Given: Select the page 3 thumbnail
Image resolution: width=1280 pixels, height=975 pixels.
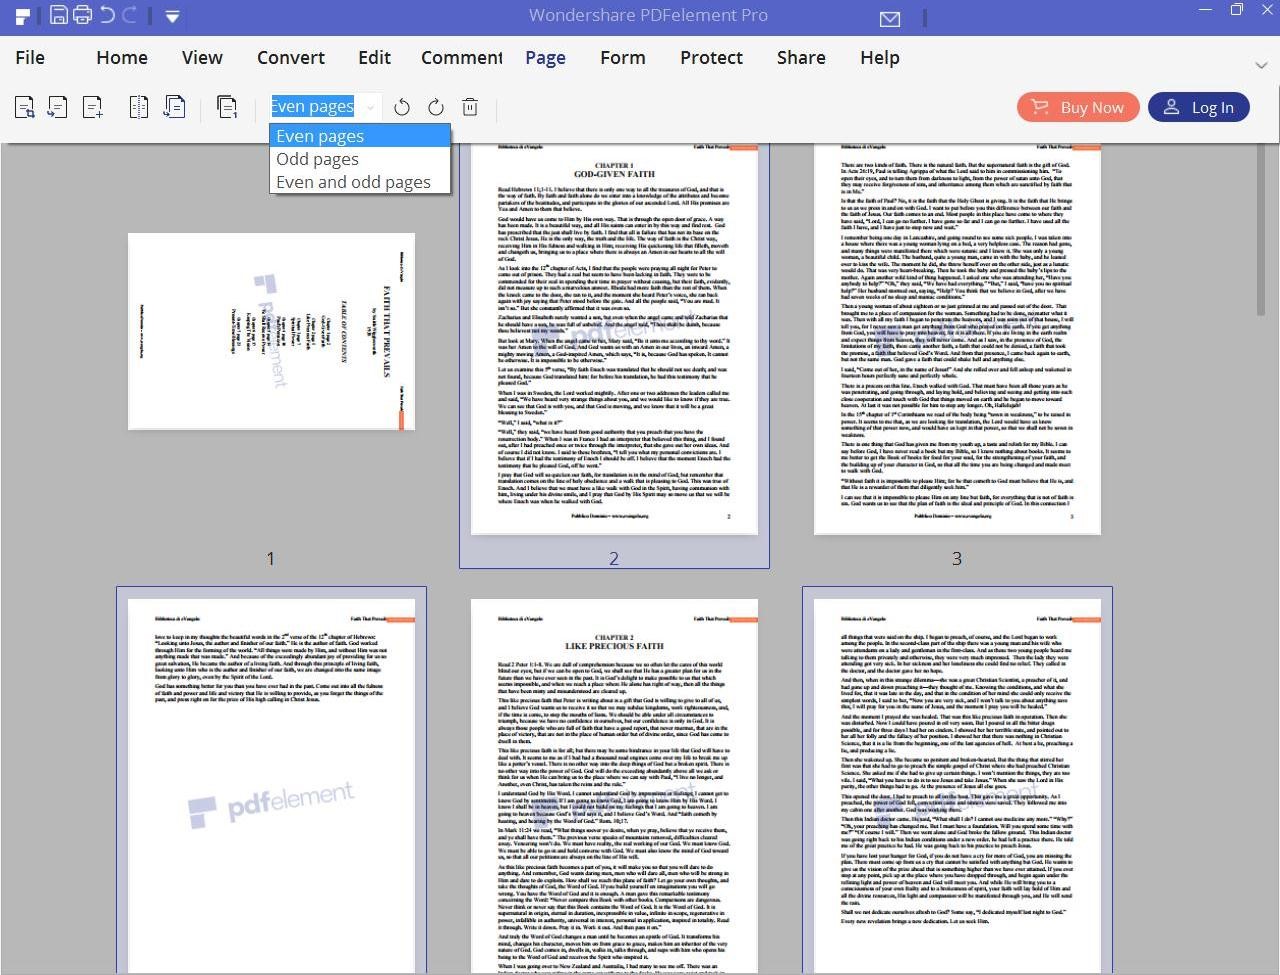Looking at the screenshot, I should [957, 339].
